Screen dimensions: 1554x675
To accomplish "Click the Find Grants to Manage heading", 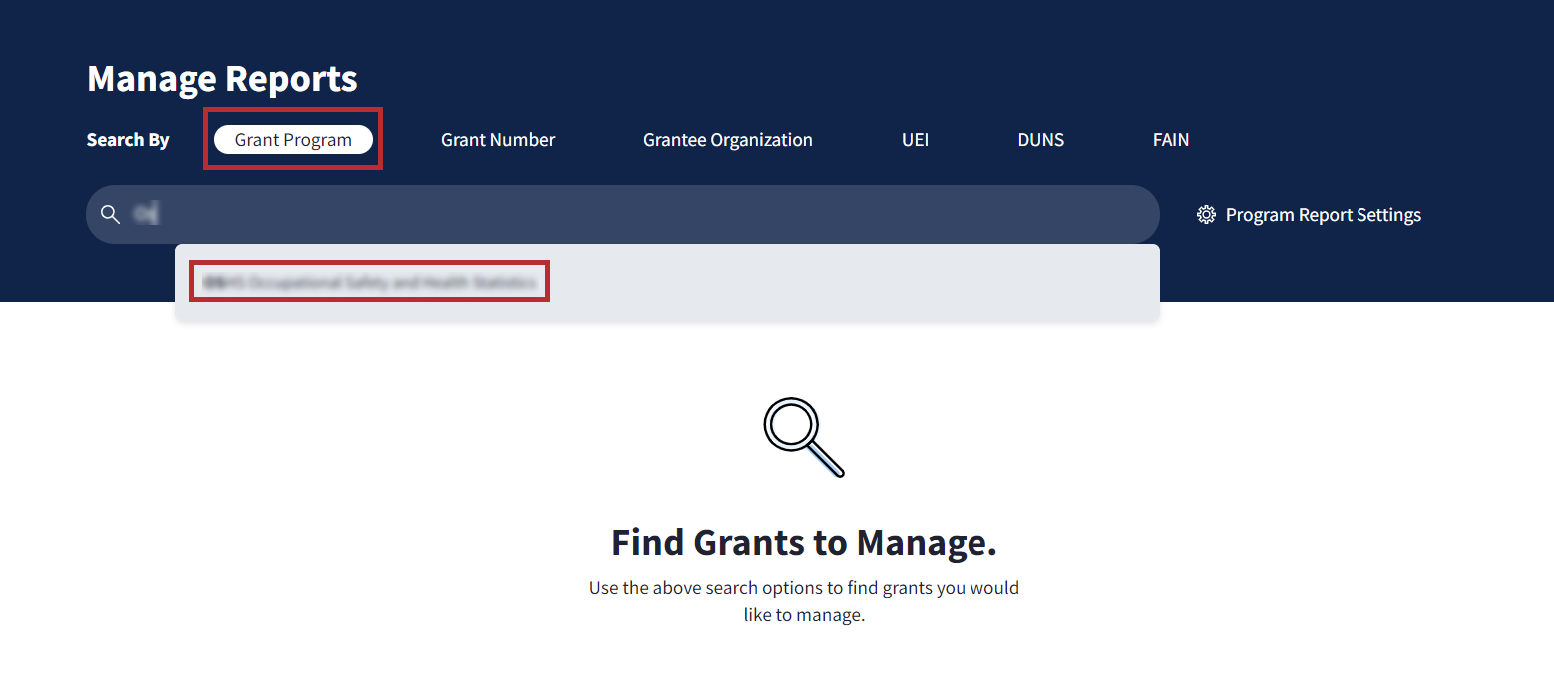I will 803,542.
